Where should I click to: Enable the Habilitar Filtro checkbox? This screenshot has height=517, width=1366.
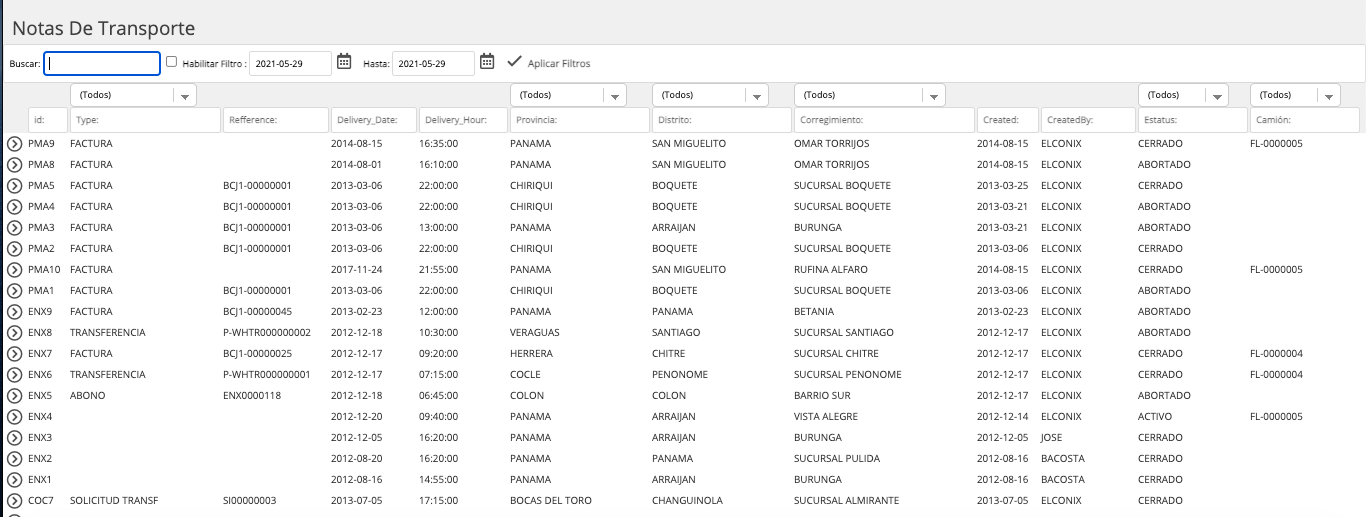172,62
